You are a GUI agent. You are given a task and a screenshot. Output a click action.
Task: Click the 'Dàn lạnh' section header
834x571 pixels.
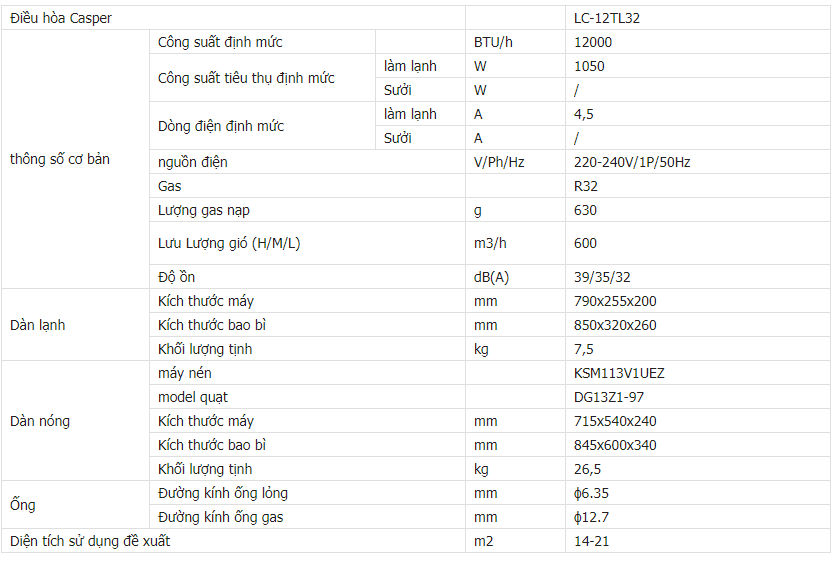coord(38,325)
